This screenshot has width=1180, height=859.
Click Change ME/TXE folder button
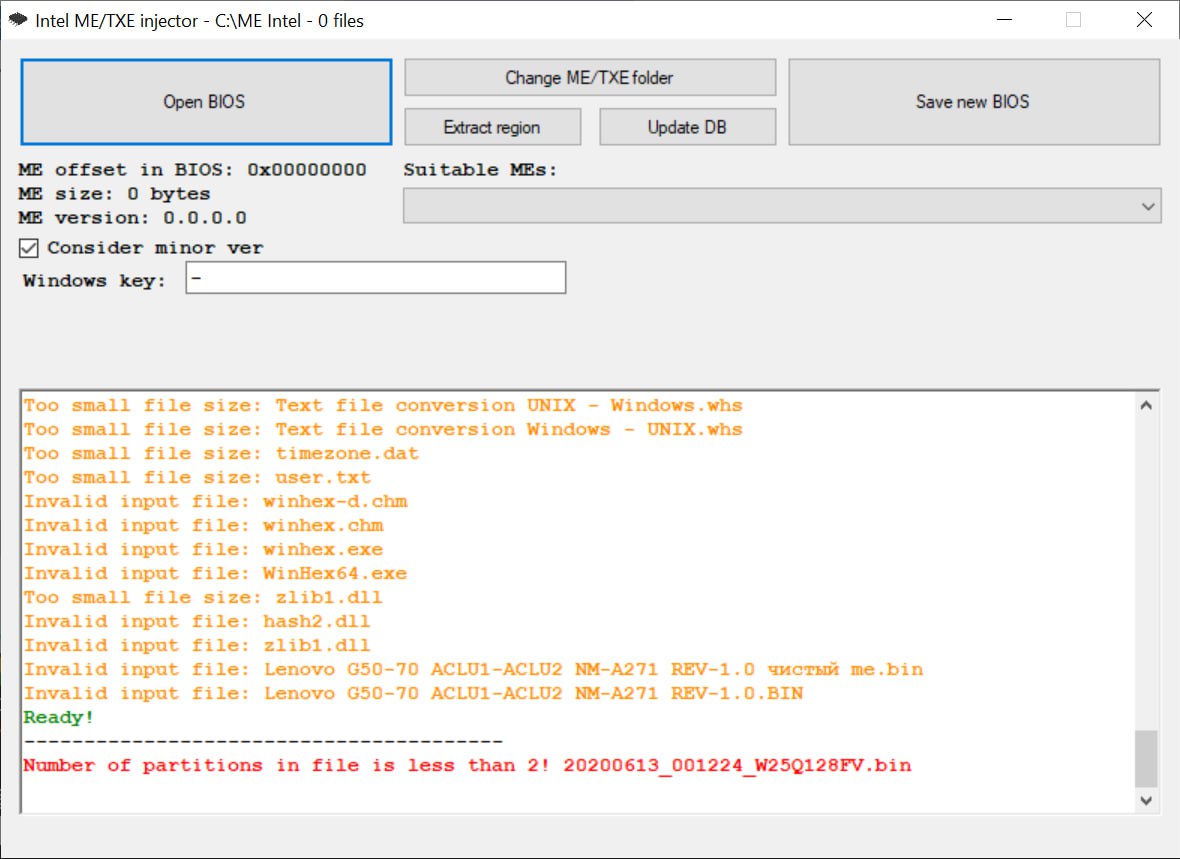[x=590, y=78]
